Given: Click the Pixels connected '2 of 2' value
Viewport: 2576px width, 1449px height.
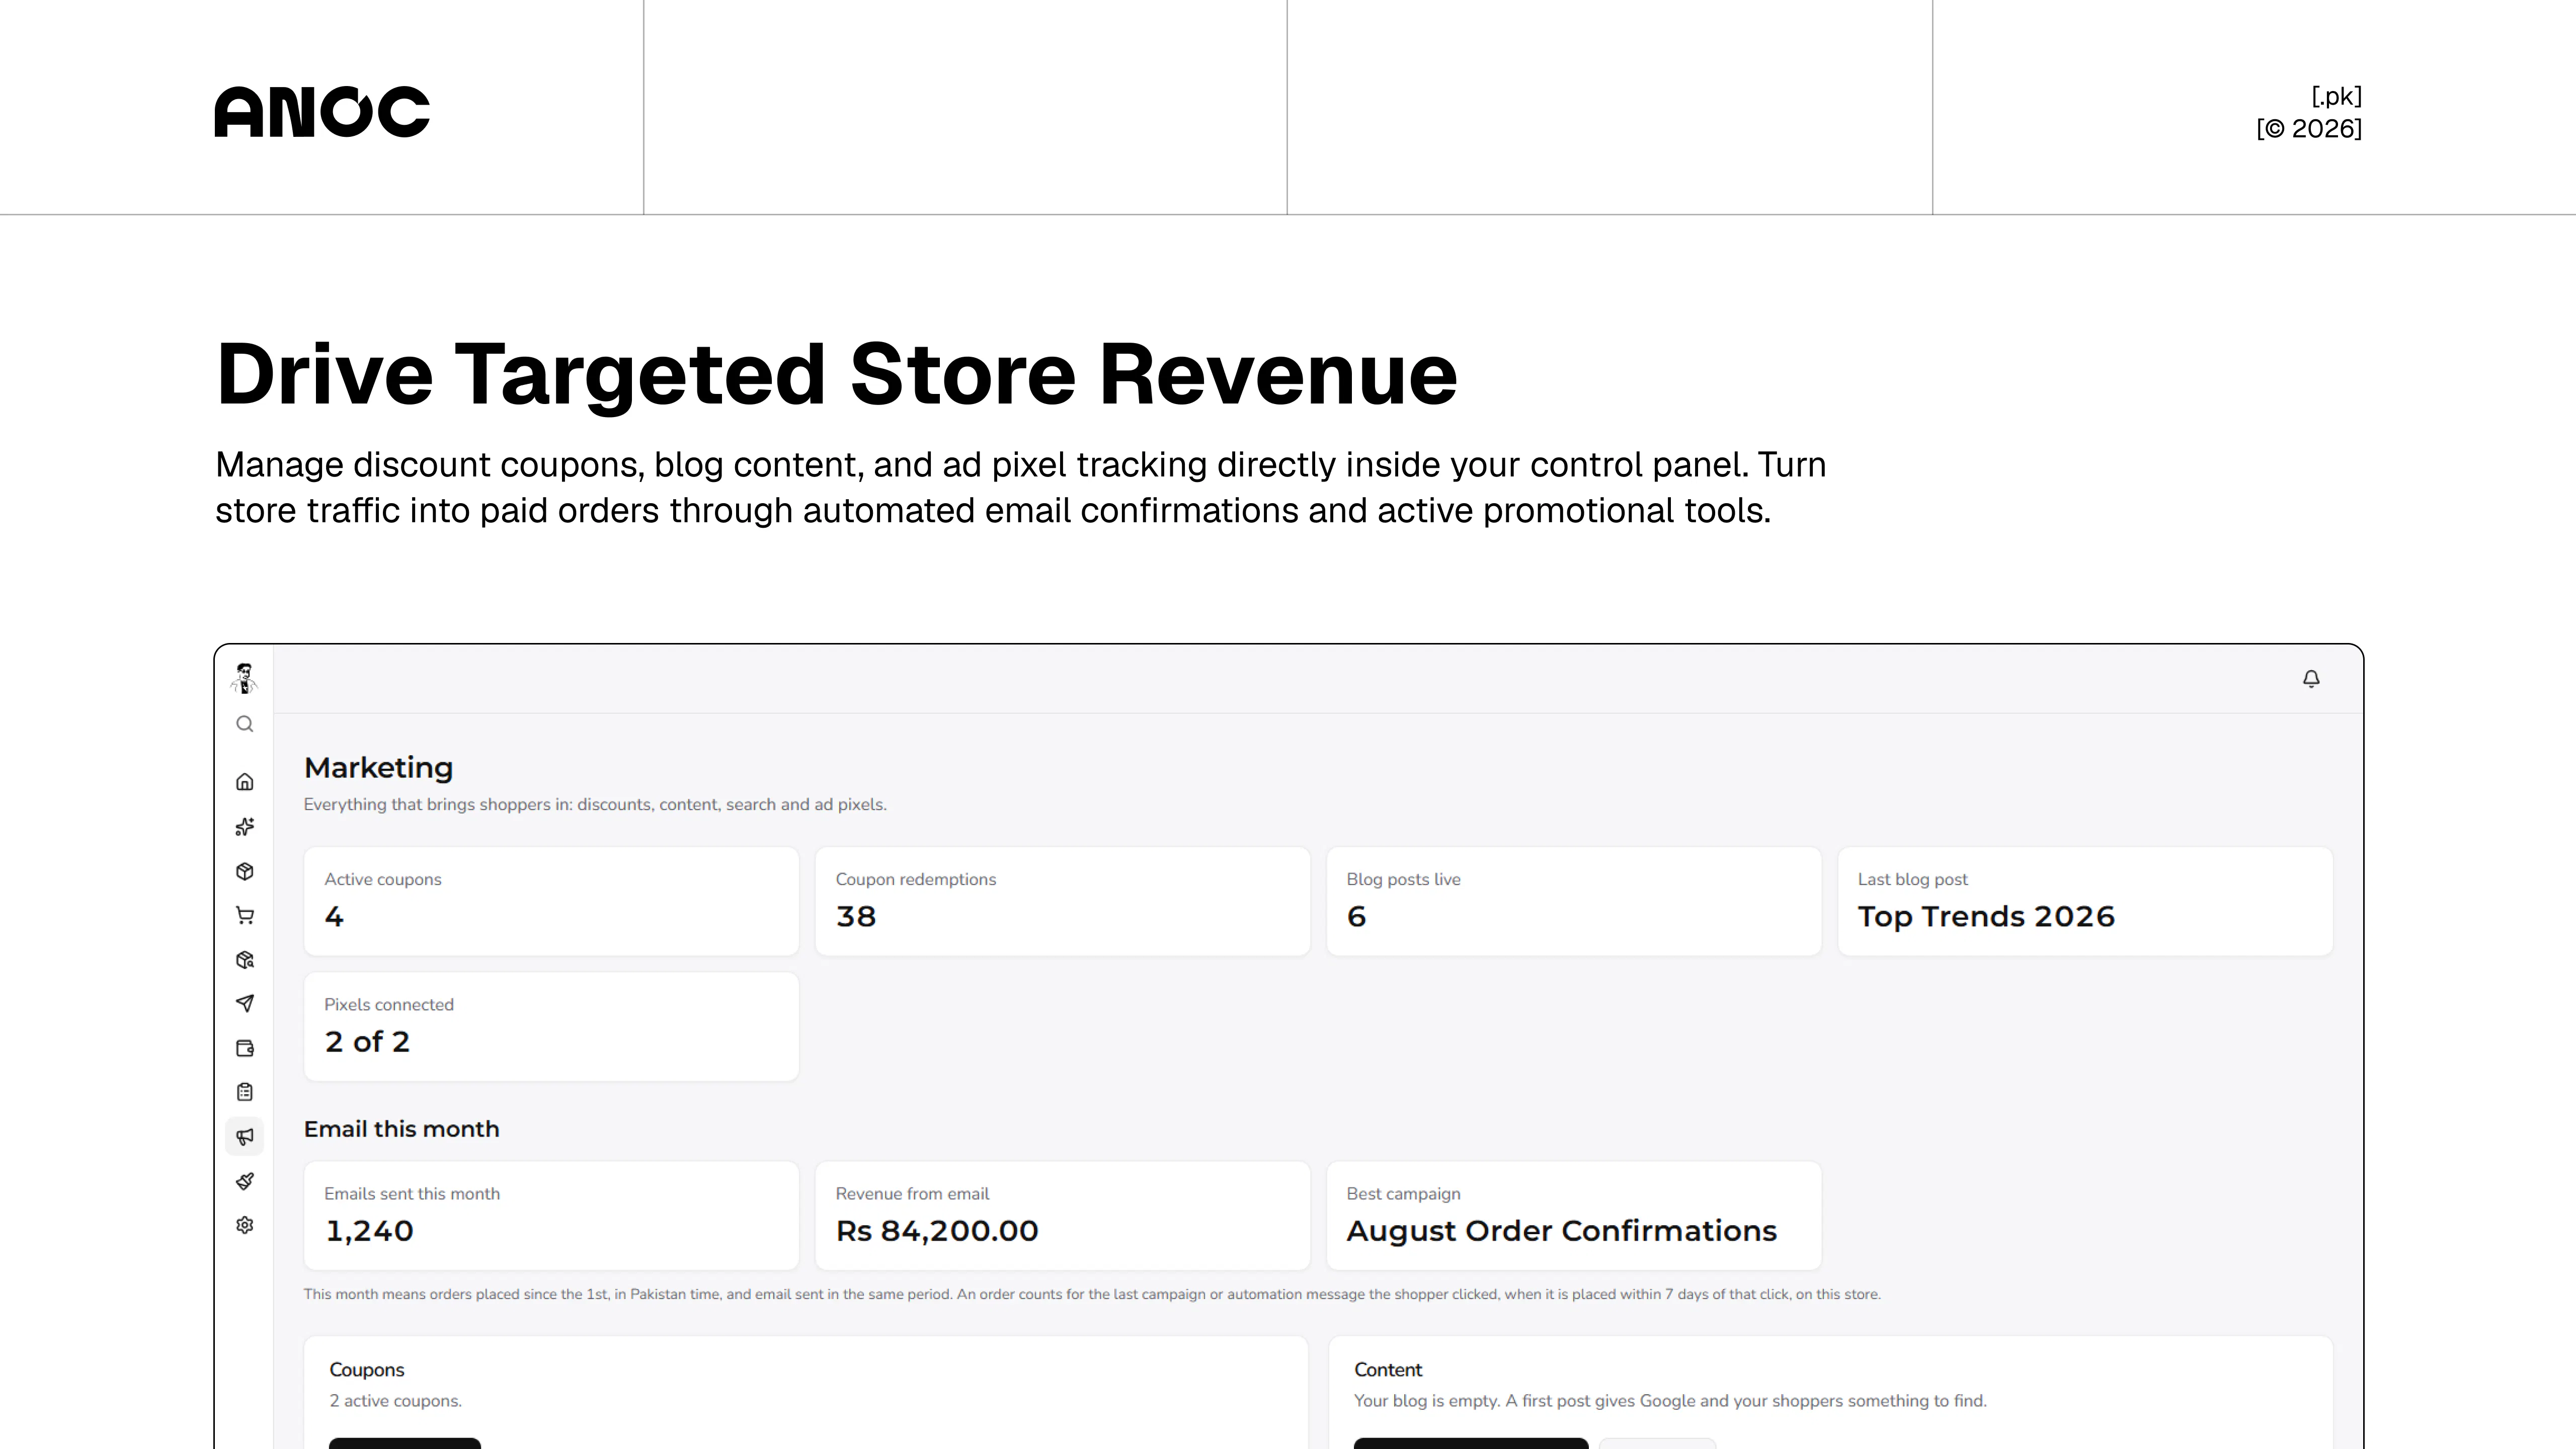Looking at the screenshot, I should coord(367,1042).
